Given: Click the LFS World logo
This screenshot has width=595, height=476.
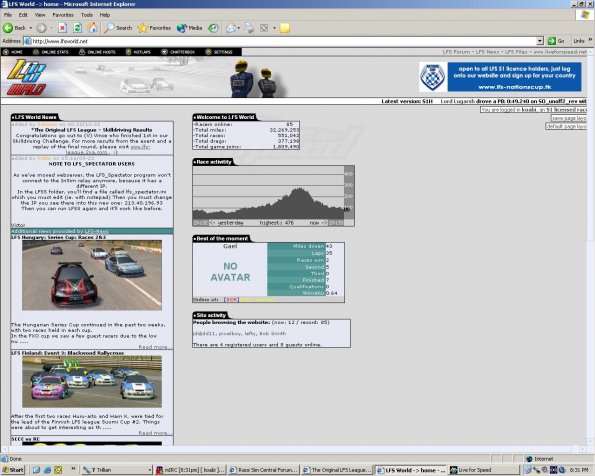Looking at the screenshot, I should click(27, 77).
